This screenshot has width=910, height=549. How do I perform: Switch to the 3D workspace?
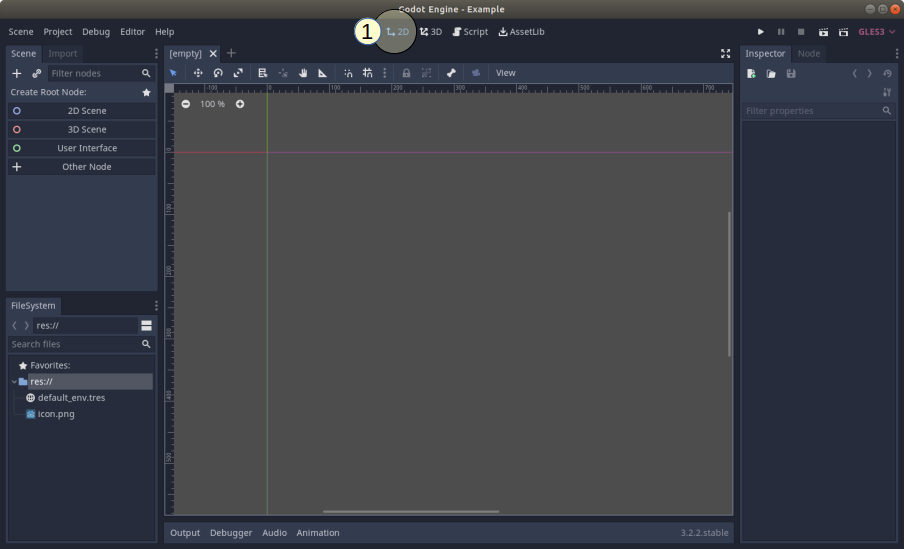[431, 32]
